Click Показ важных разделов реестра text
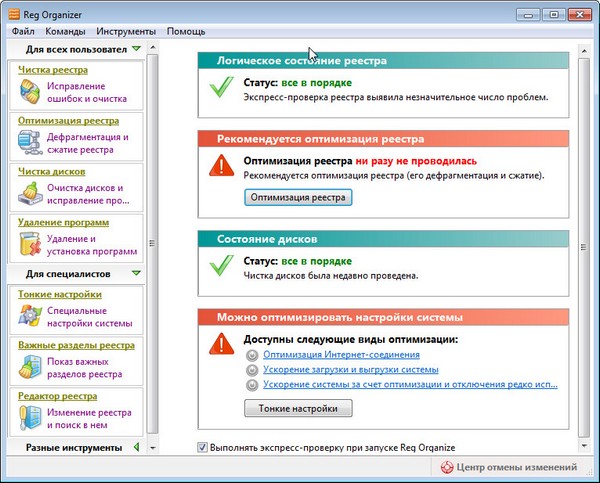The height and width of the screenshot is (483, 600). [x=85, y=368]
